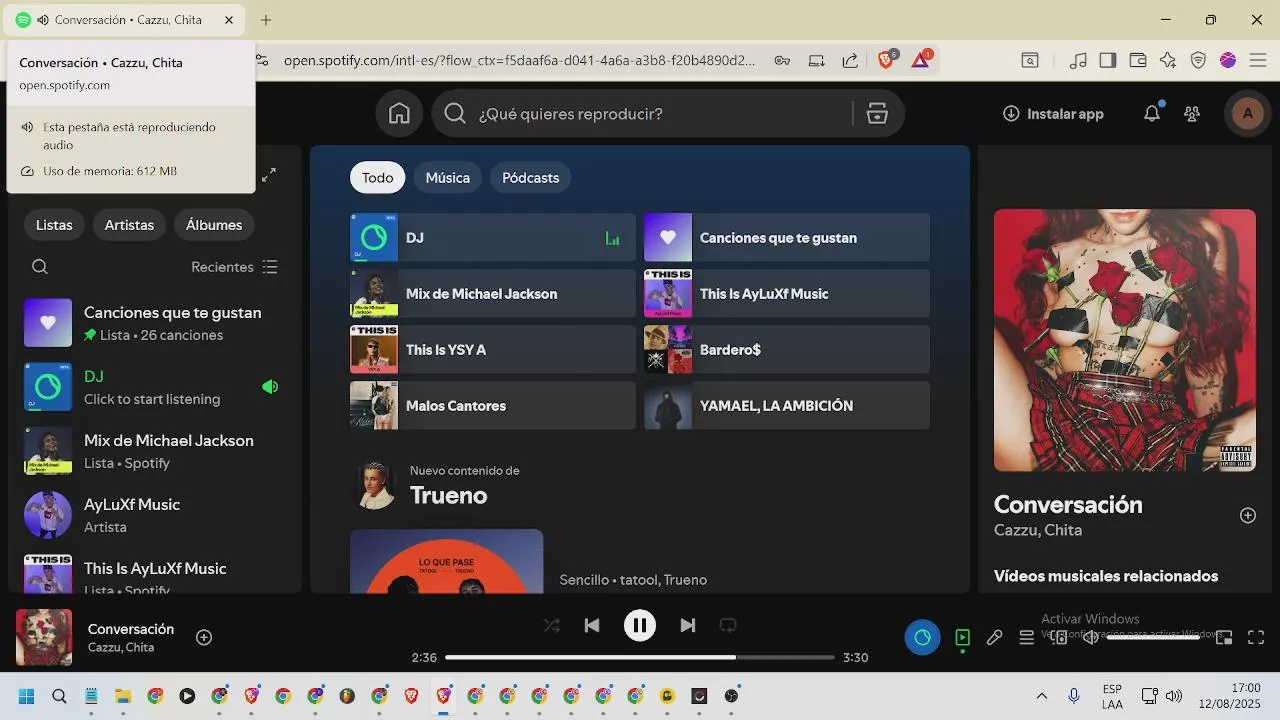Filter library by Artistas

[129, 225]
